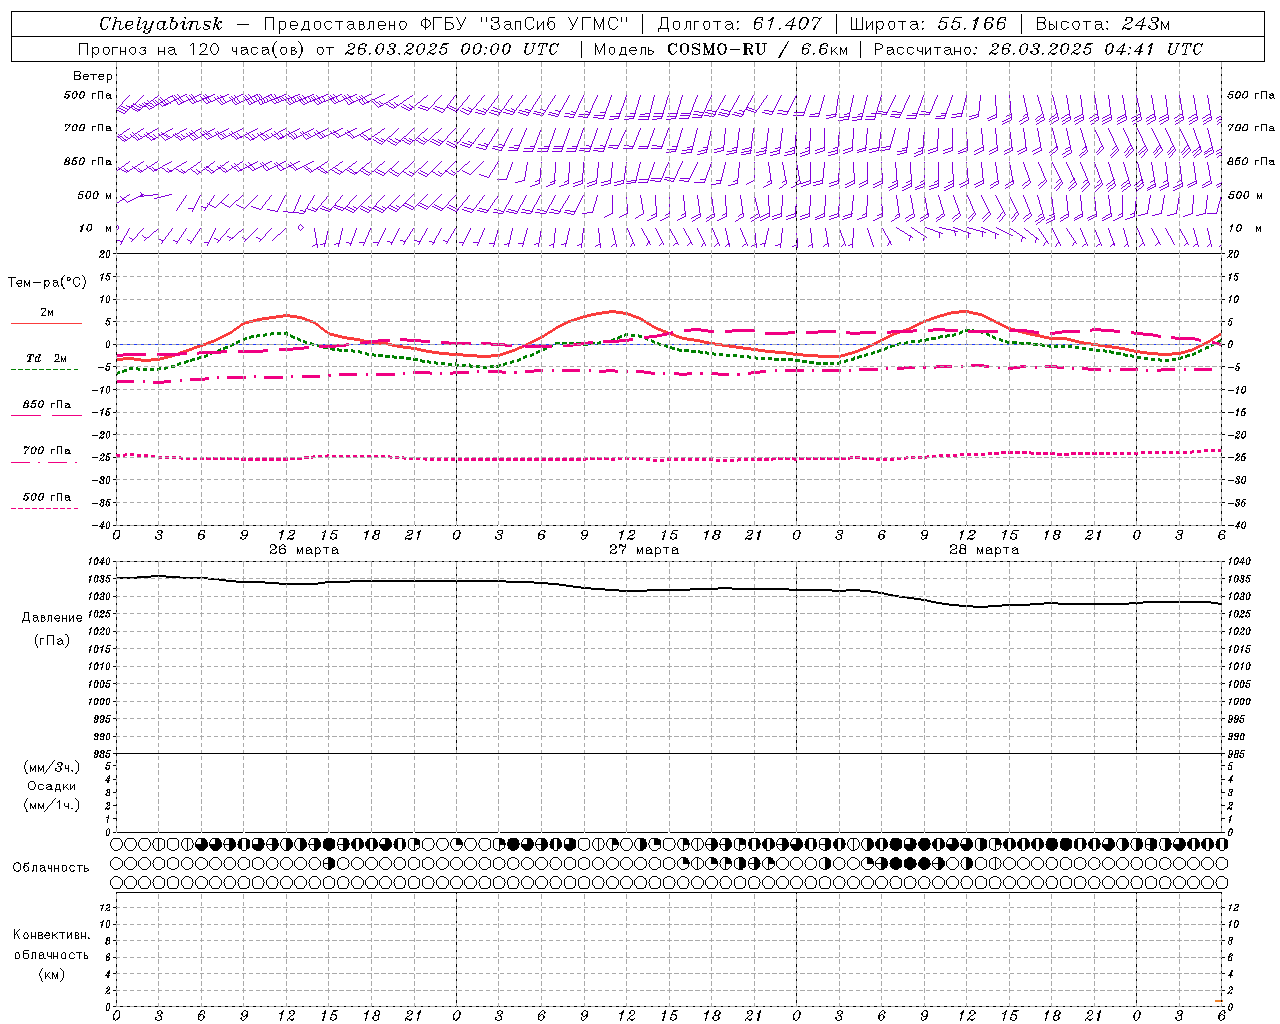Click the pink dash-dot 700 гПа legend line
This screenshot has width=1280, height=1024.
[x=44, y=462]
